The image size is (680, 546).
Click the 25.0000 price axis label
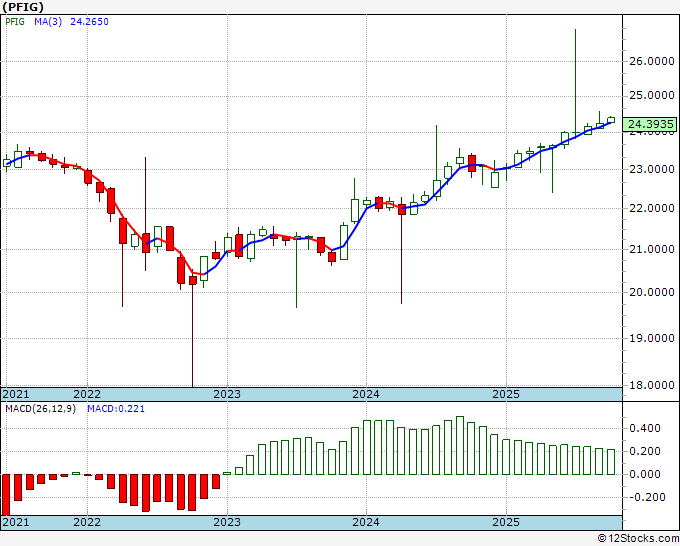click(x=652, y=95)
